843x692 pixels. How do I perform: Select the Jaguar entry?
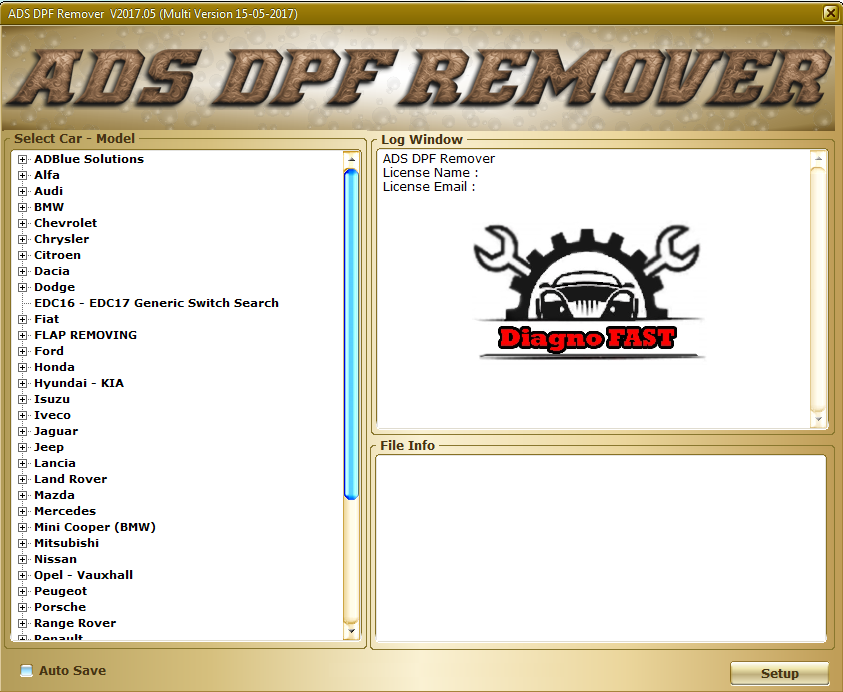coord(56,431)
